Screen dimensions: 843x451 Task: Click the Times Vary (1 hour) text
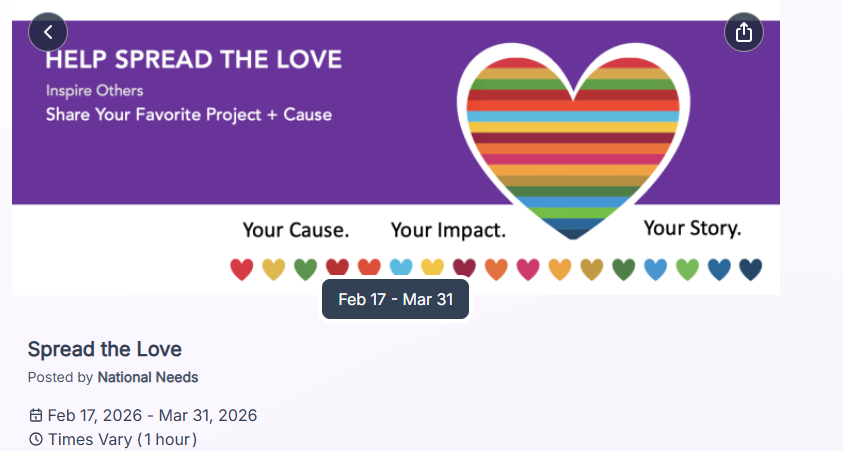[122, 439]
